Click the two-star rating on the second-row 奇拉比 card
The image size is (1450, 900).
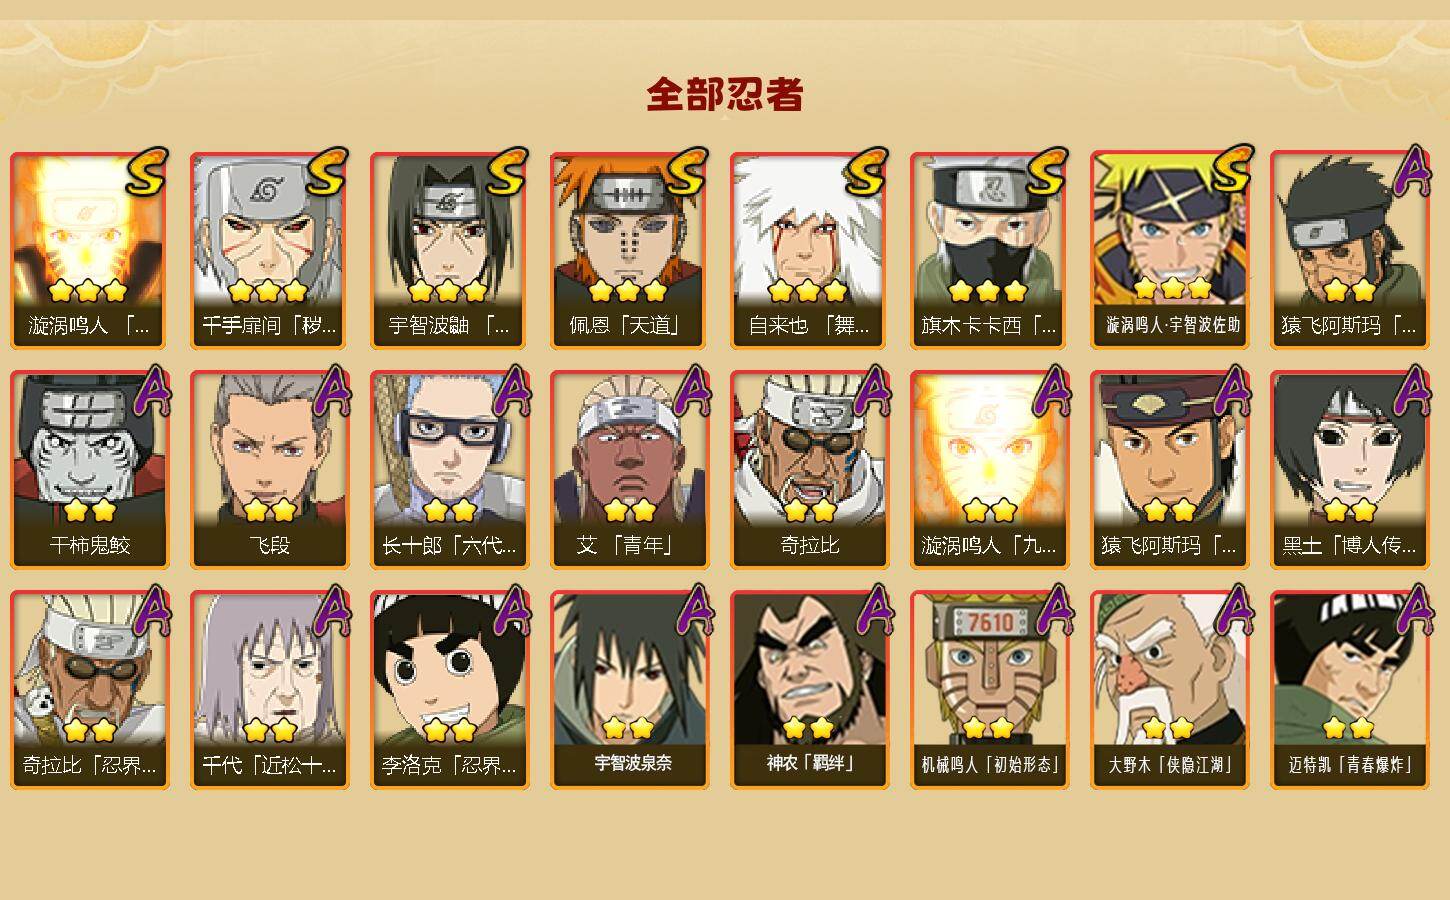tap(809, 511)
